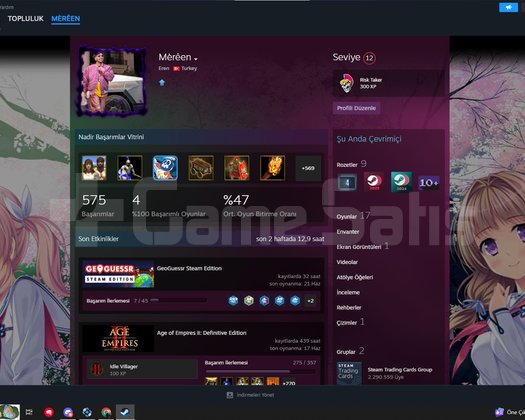The width and height of the screenshot is (525, 420).
Task: Open the TOPLULUK menu
Action: [25, 18]
